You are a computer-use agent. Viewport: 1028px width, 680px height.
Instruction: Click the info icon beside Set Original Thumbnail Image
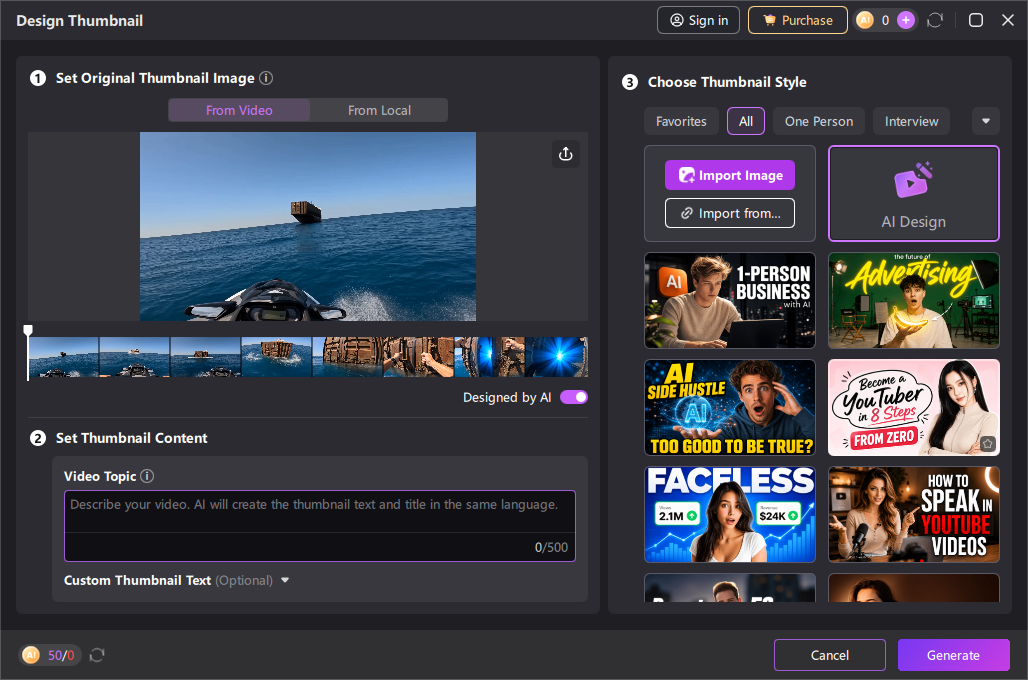[x=266, y=78]
